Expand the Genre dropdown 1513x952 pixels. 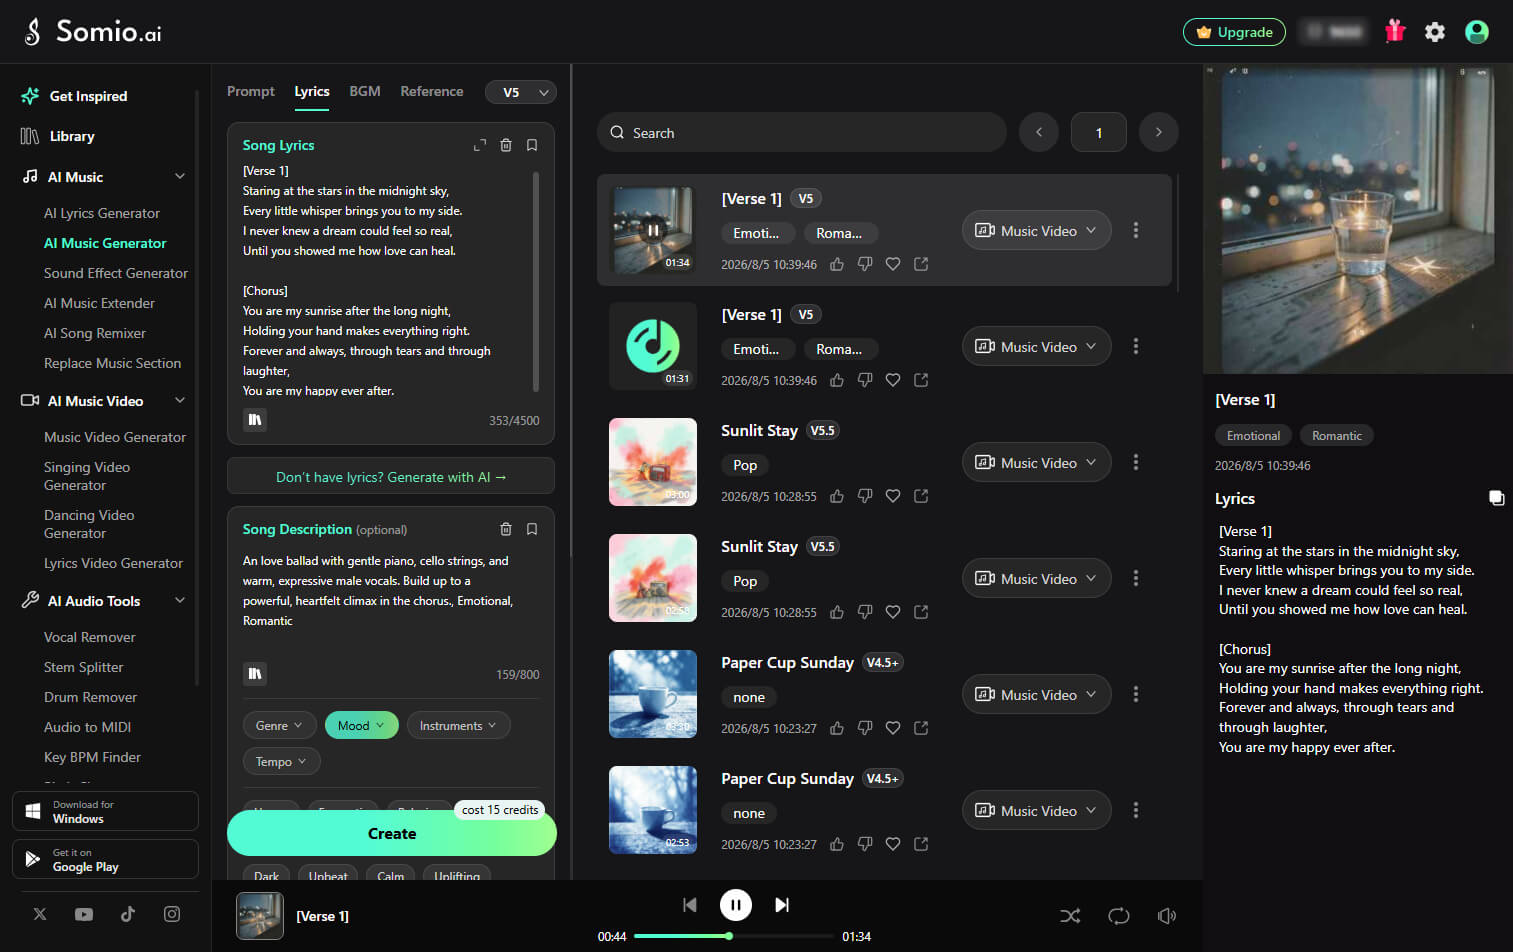(x=279, y=726)
